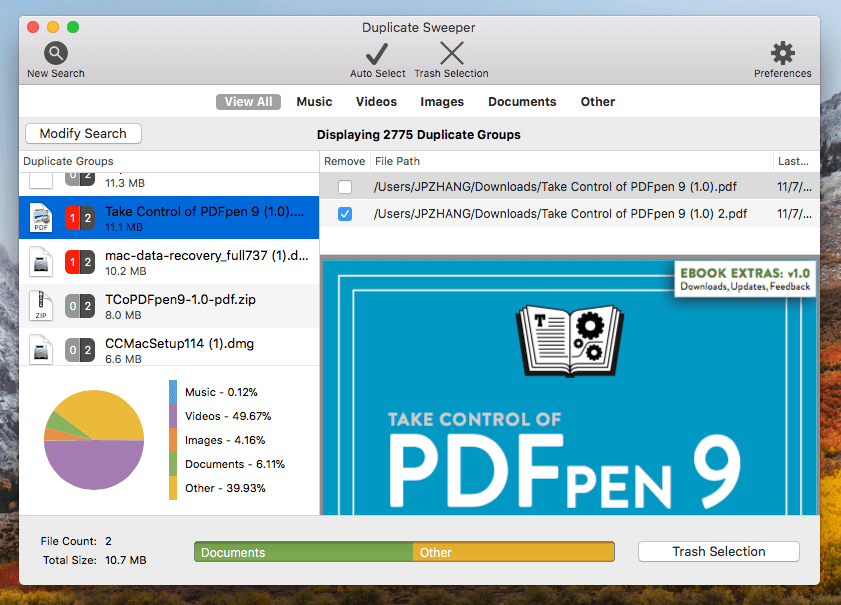This screenshot has width=841, height=605.
Task: Check the Remove box for PDFpen 9 (1.0).pdf
Action: click(345, 187)
